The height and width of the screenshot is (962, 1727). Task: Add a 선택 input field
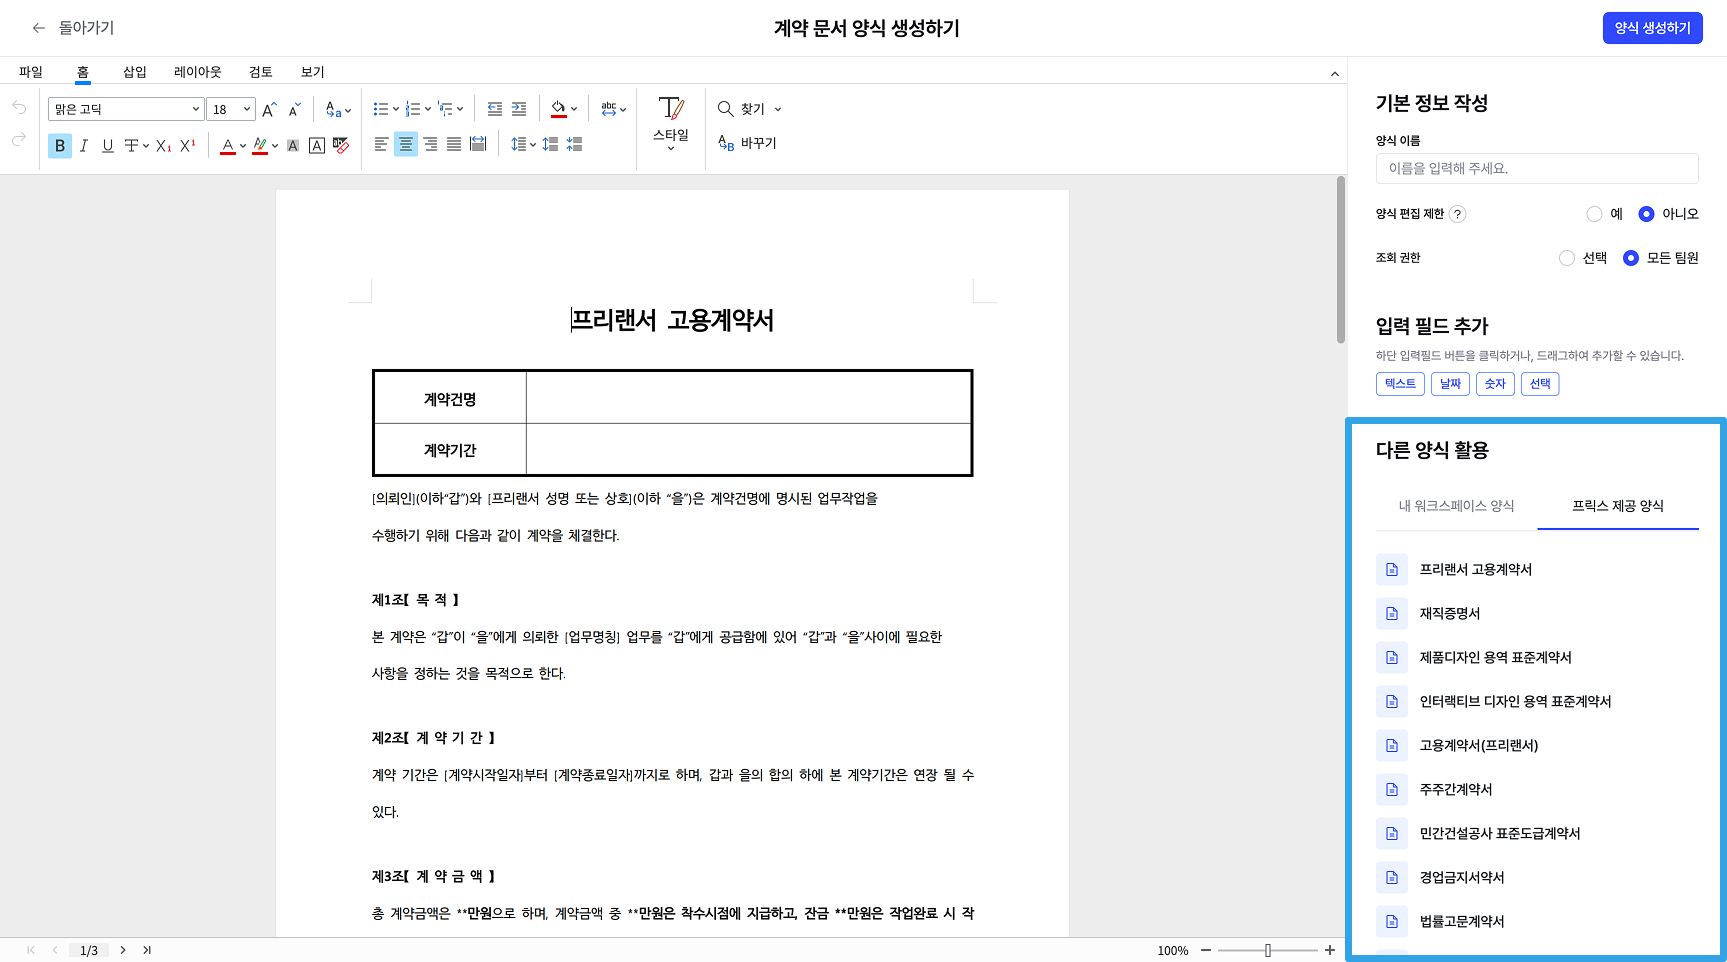tap(1540, 384)
